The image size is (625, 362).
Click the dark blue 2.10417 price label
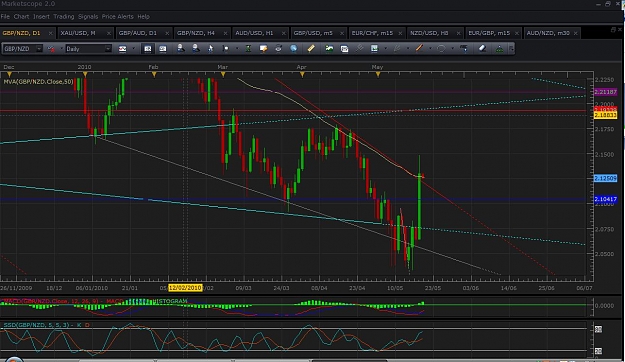click(605, 199)
